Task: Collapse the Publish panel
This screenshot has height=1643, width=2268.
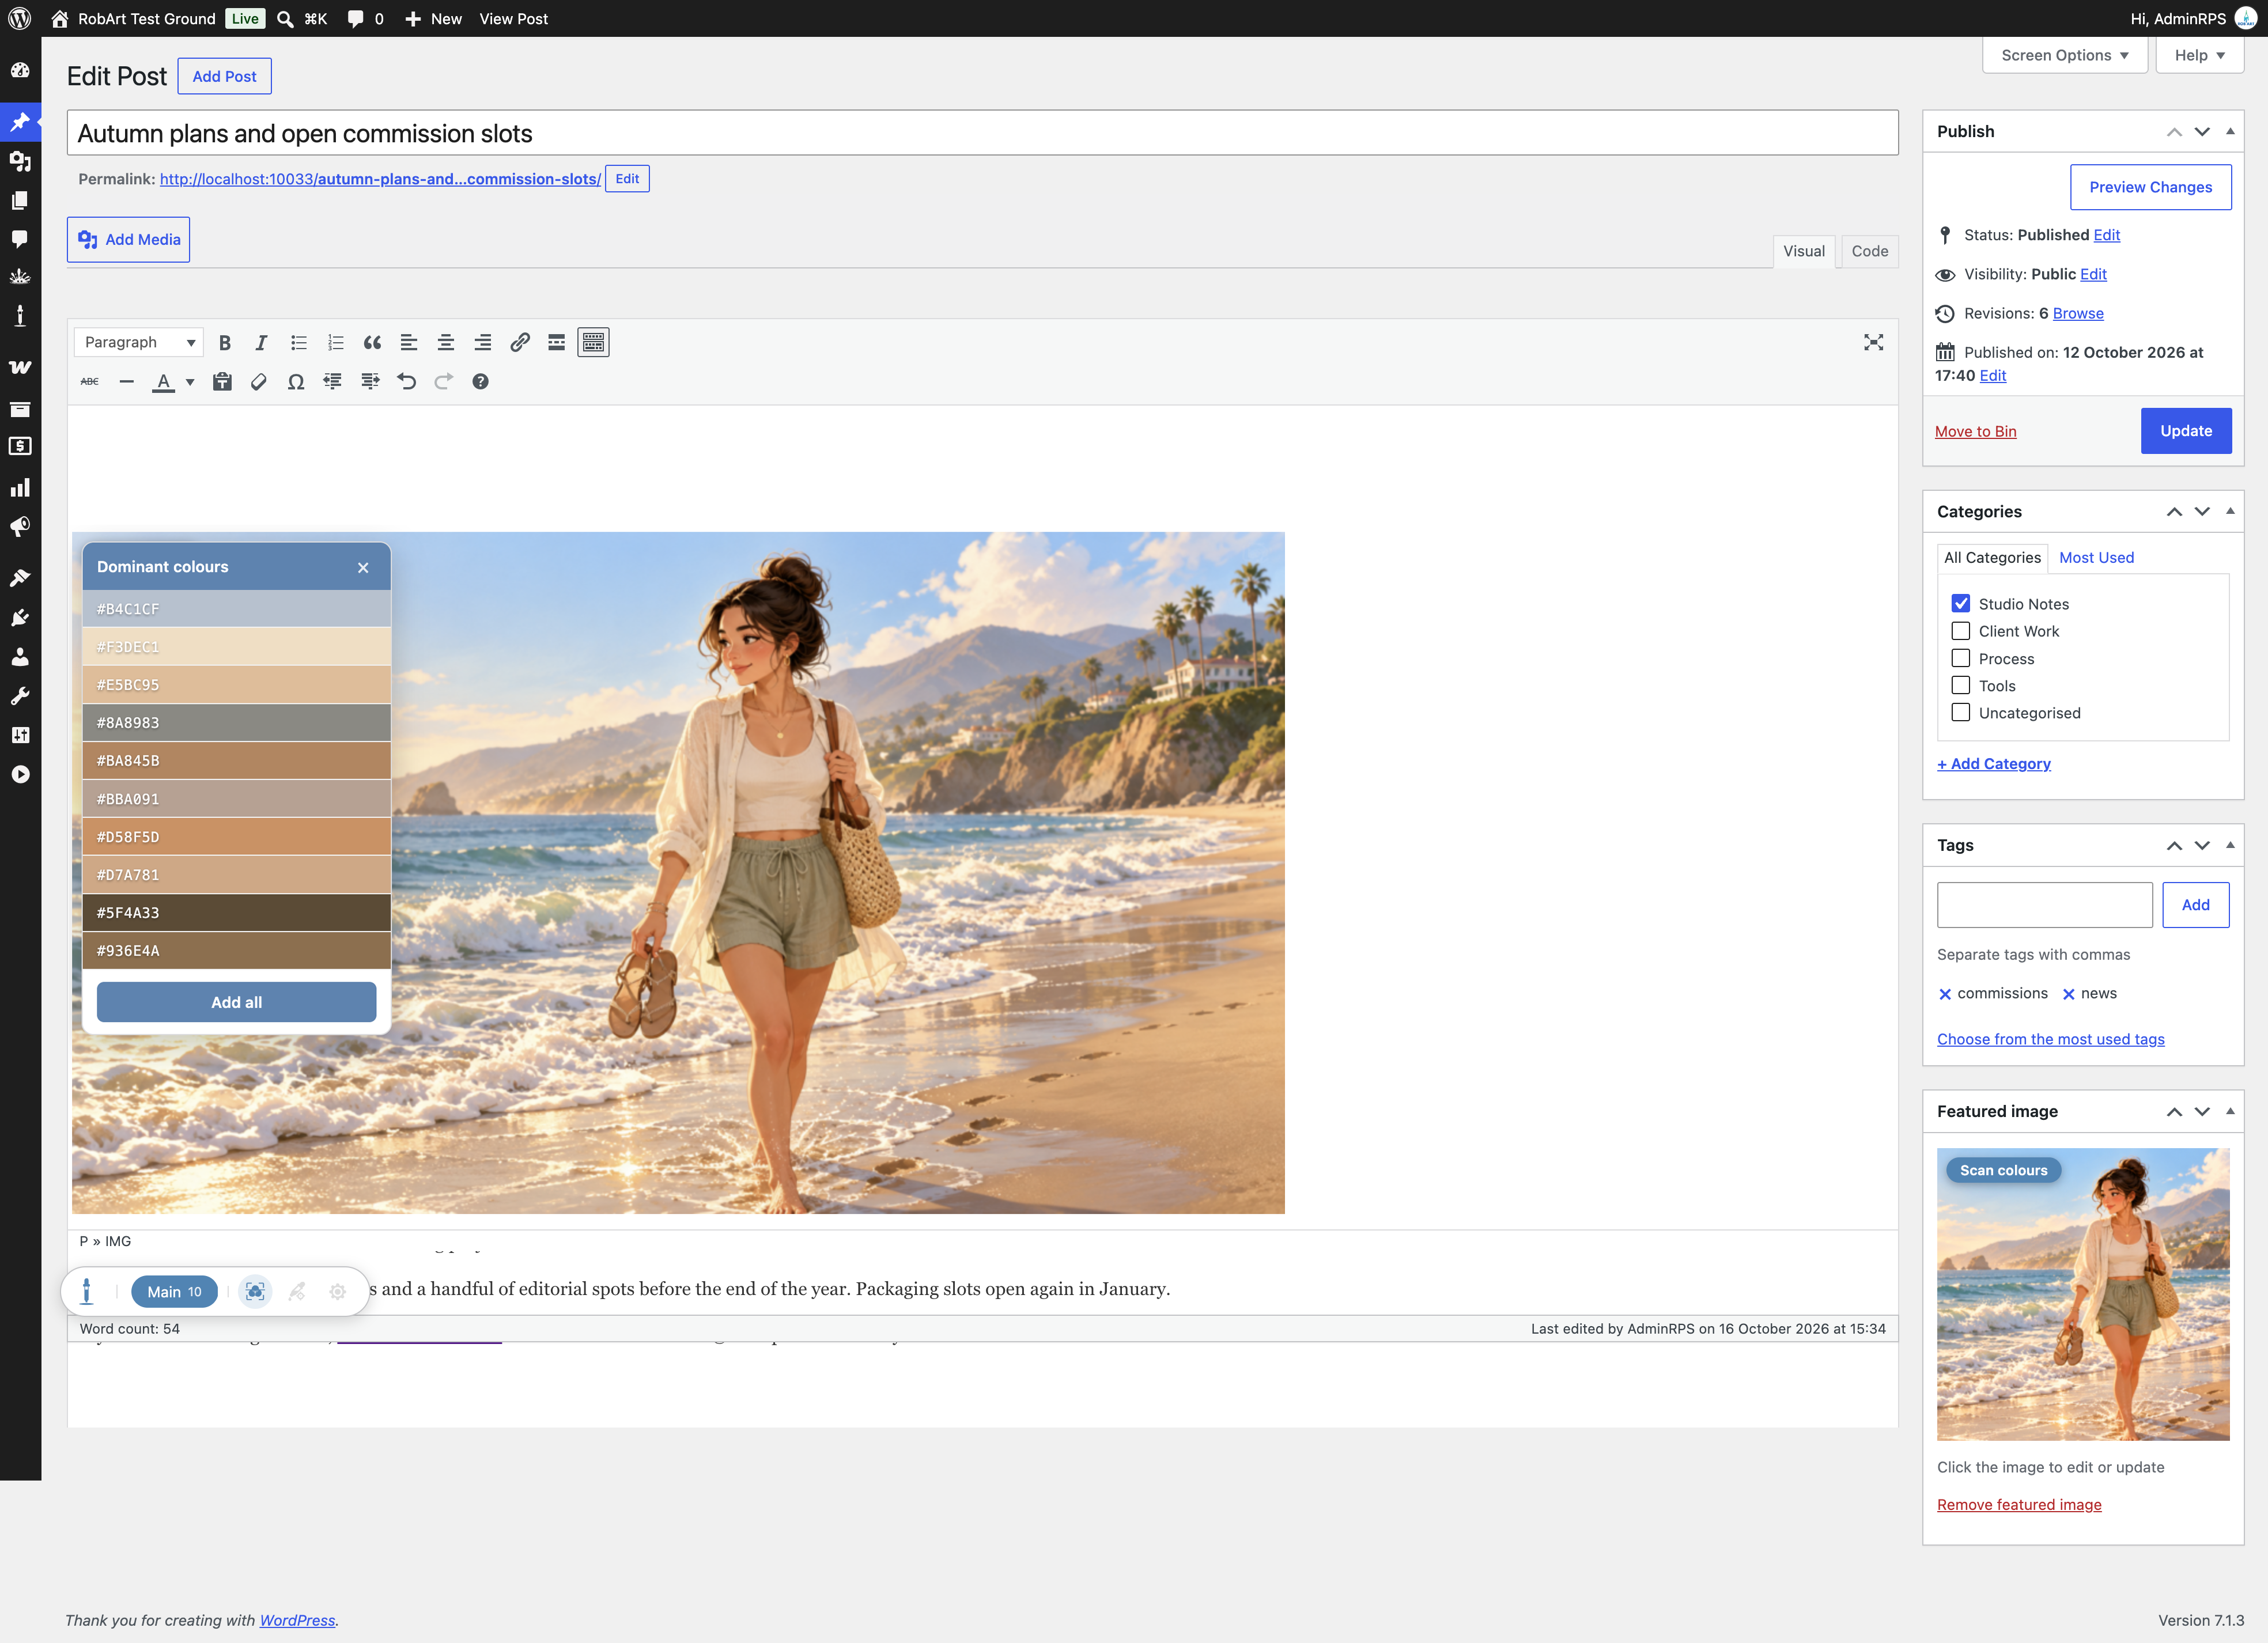Action: coord(2229,131)
